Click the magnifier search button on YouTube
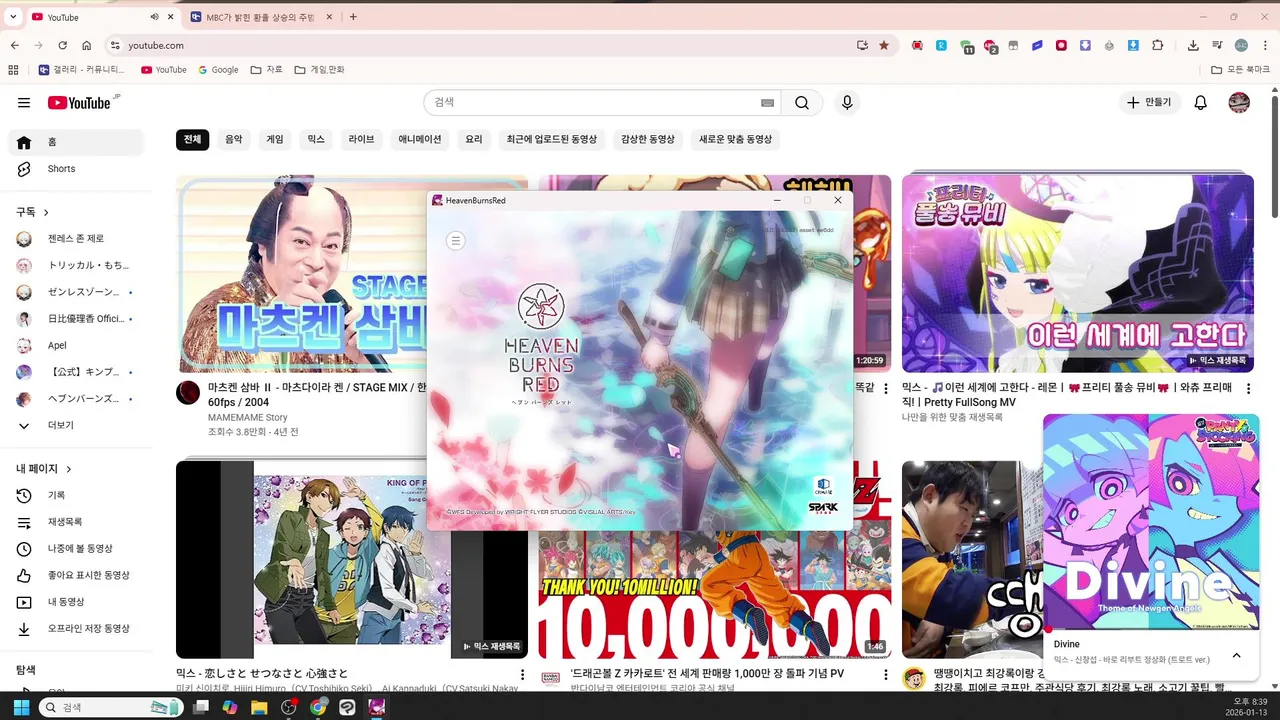This screenshot has width=1280, height=720. 802,102
